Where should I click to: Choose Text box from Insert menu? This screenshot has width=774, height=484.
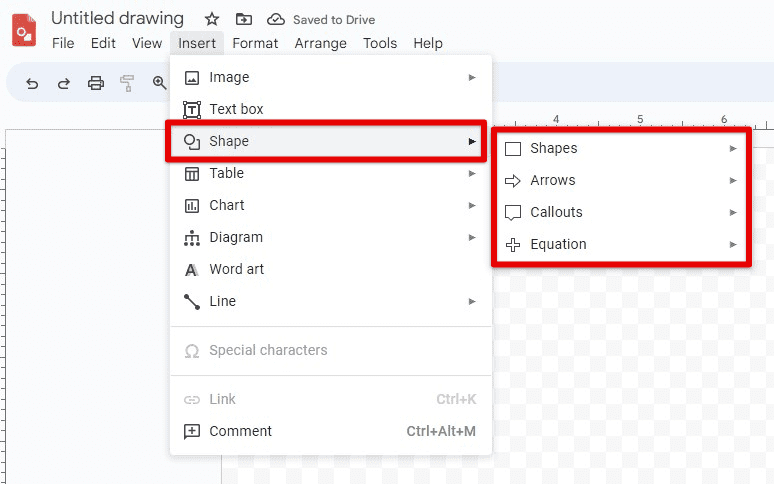point(331,109)
